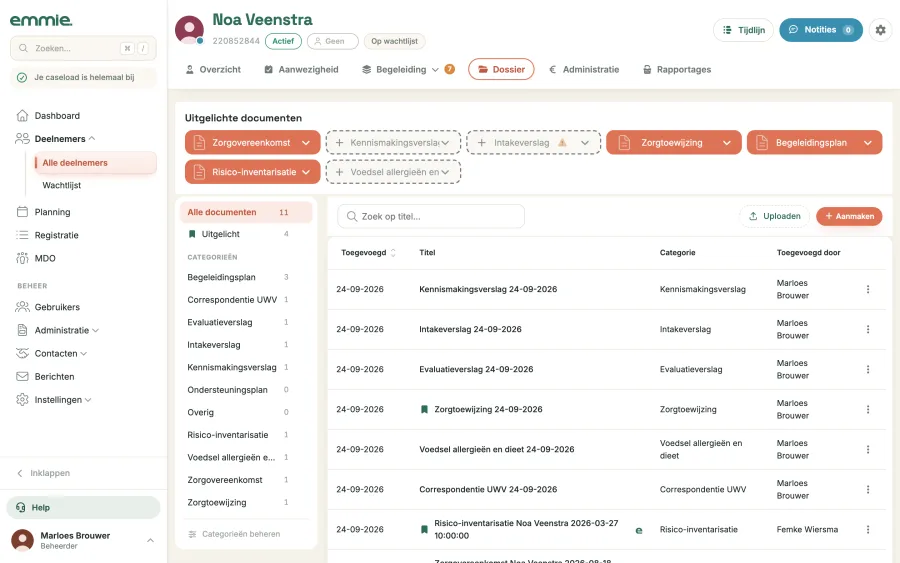Expand Begeleidingsplan featured document dropdown
Screen dimensions: 900x563
tap(867, 142)
